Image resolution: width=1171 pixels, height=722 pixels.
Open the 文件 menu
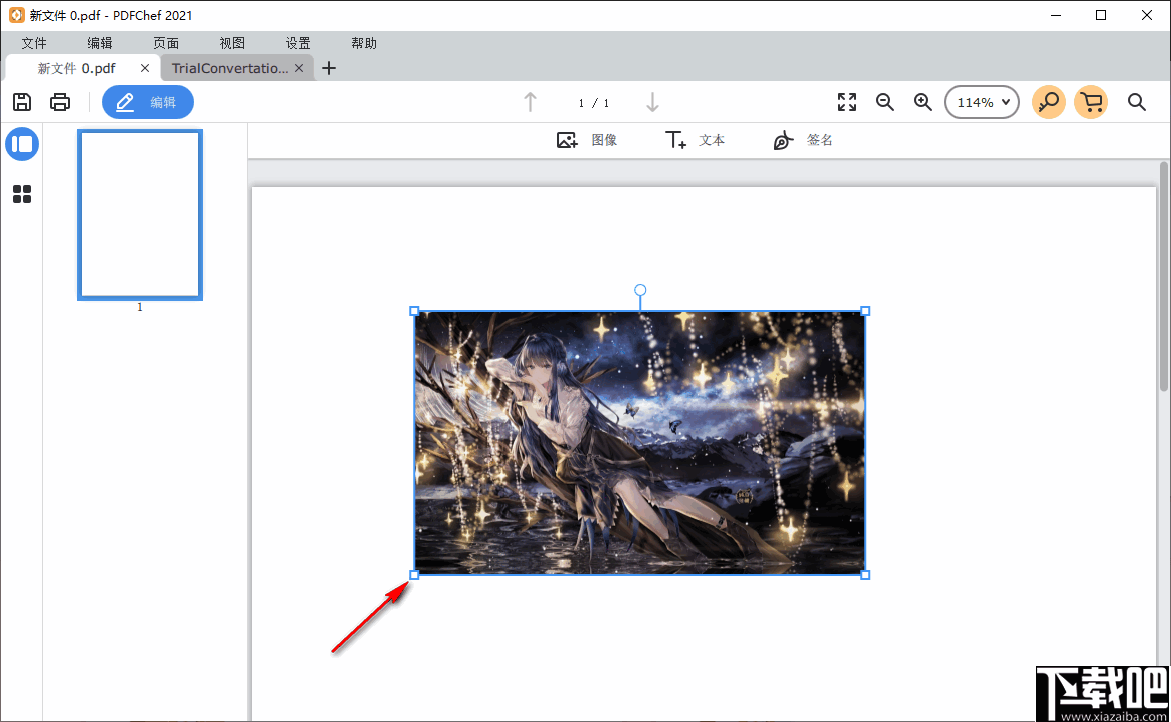click(33, 43)
